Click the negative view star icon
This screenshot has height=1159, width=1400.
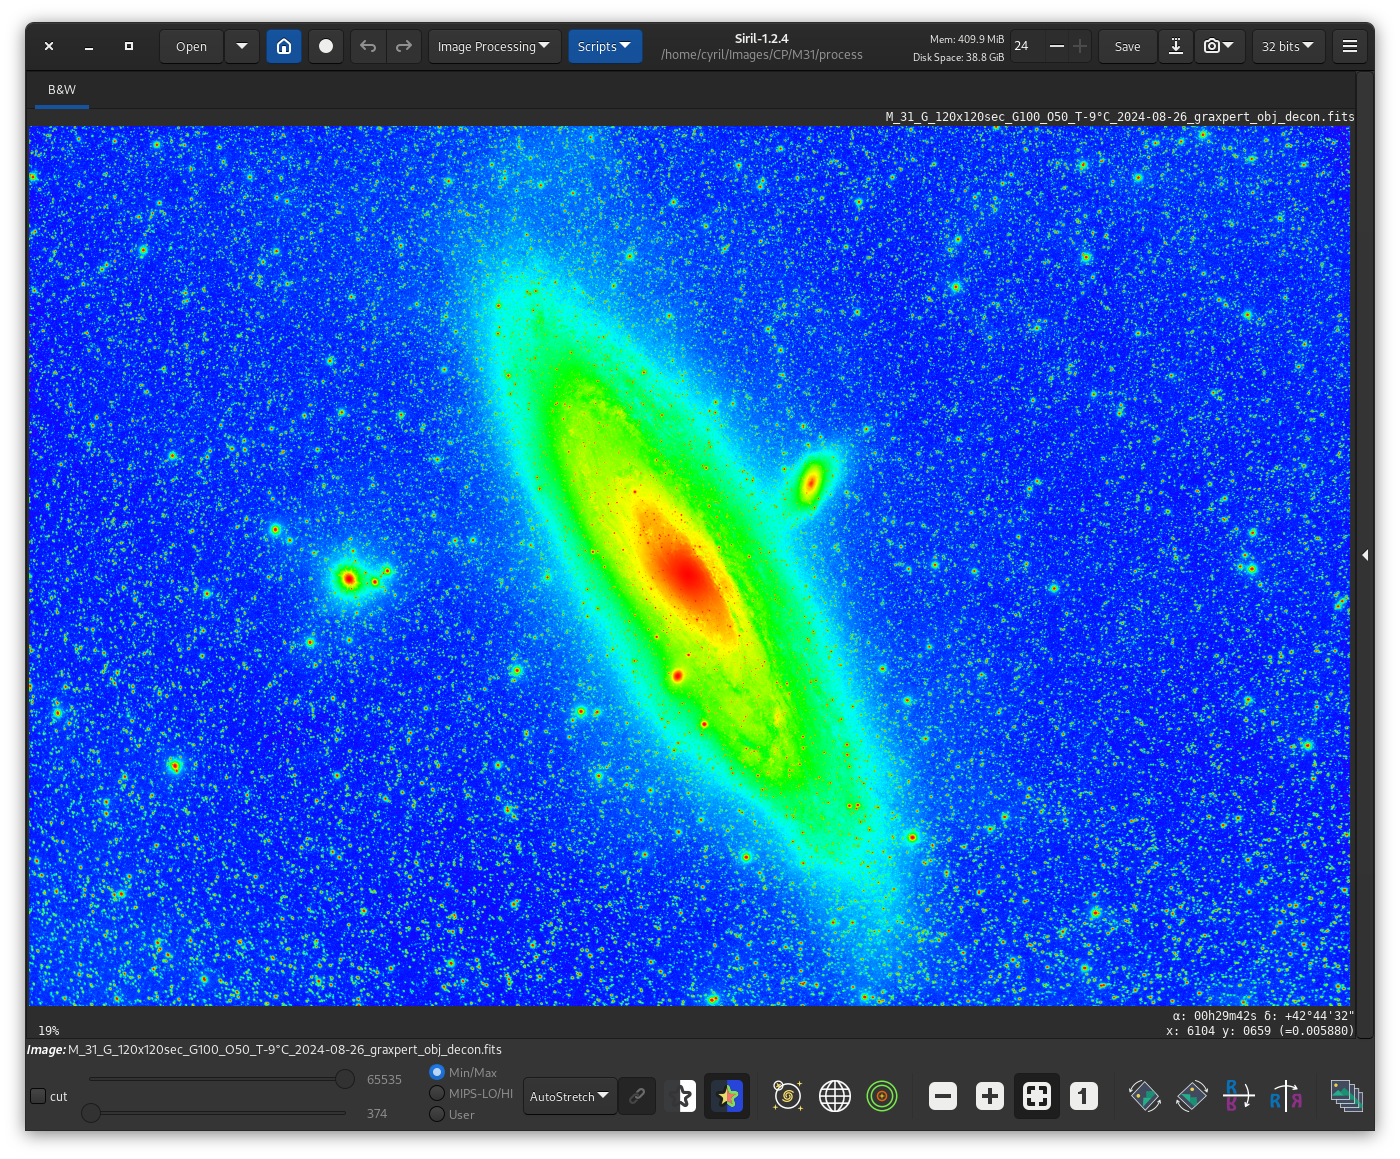point(681,1097)
